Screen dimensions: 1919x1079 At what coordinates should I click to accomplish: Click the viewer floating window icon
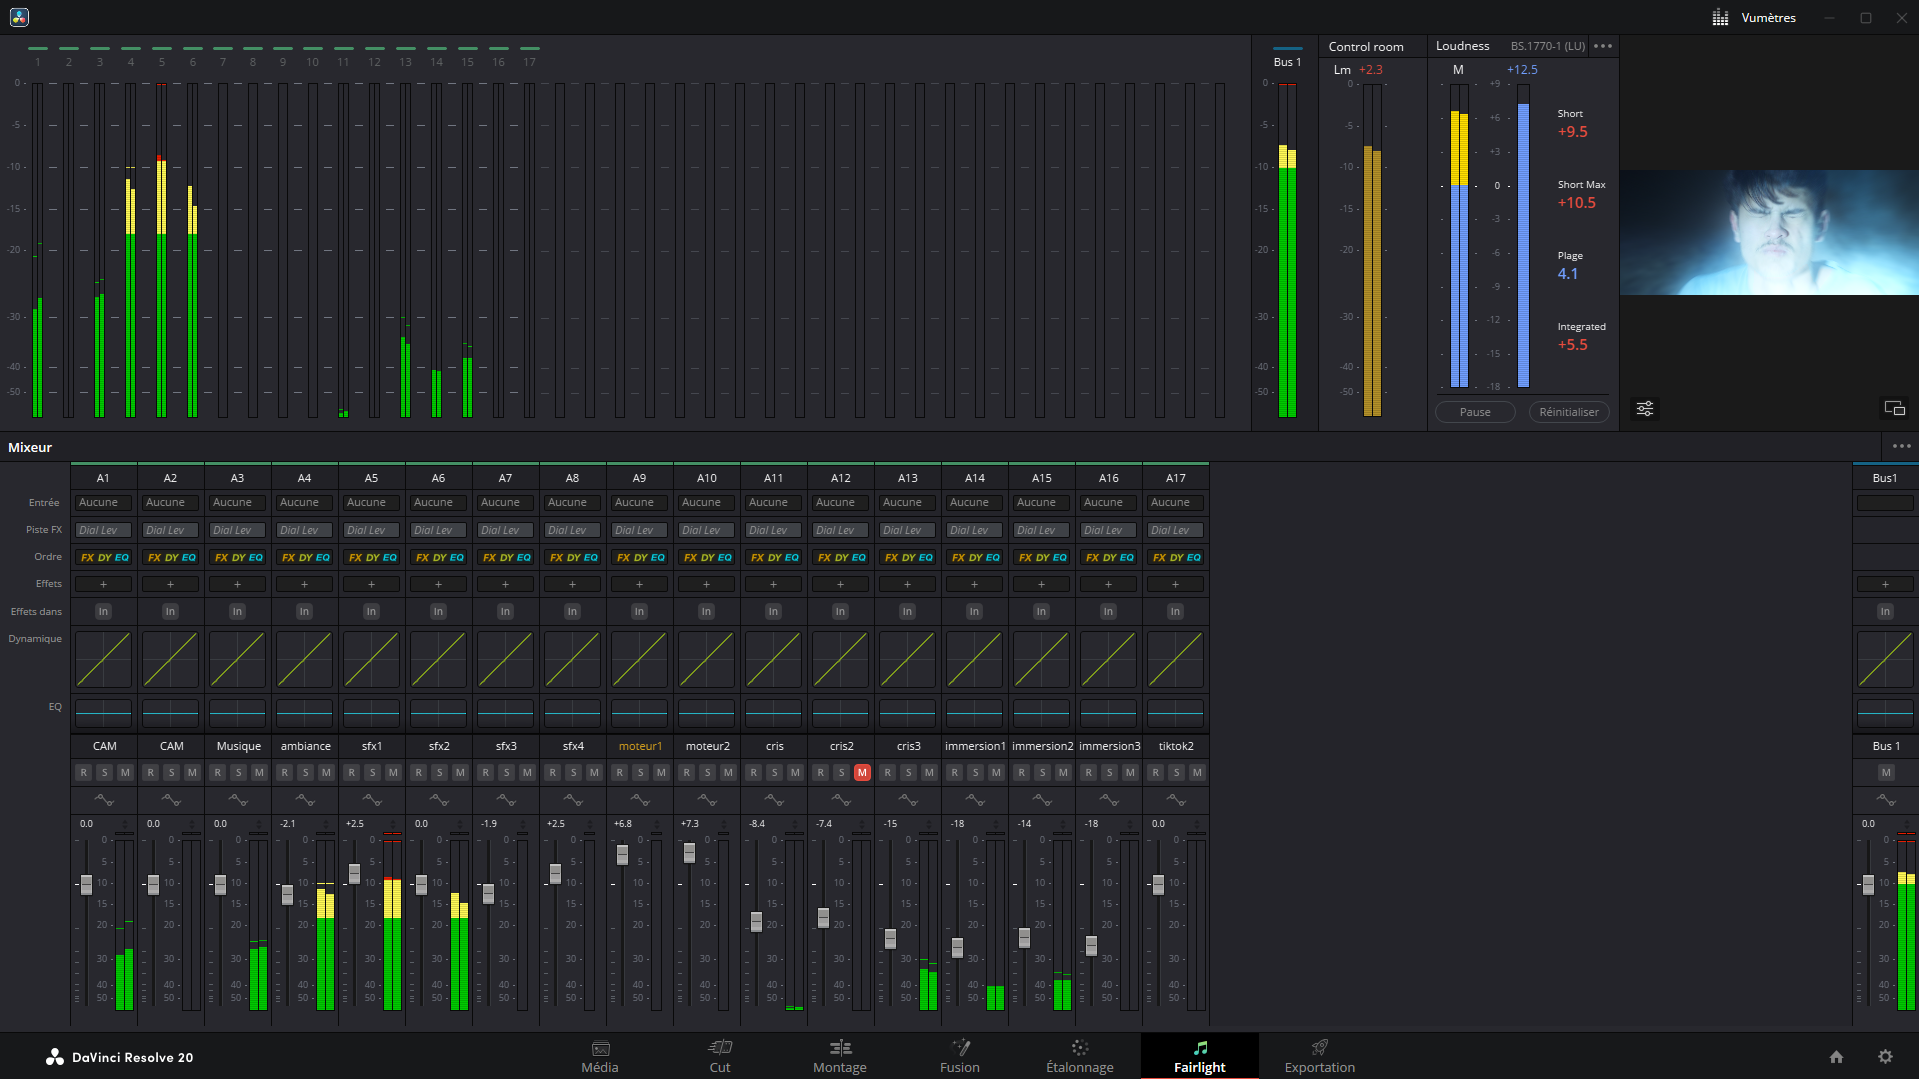[x=1894, y=408]
